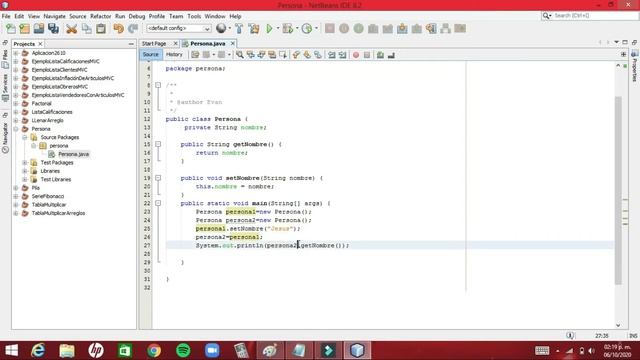Expand the Factorial project node
This screenshot has height=360, width=640.
[16, 104]
